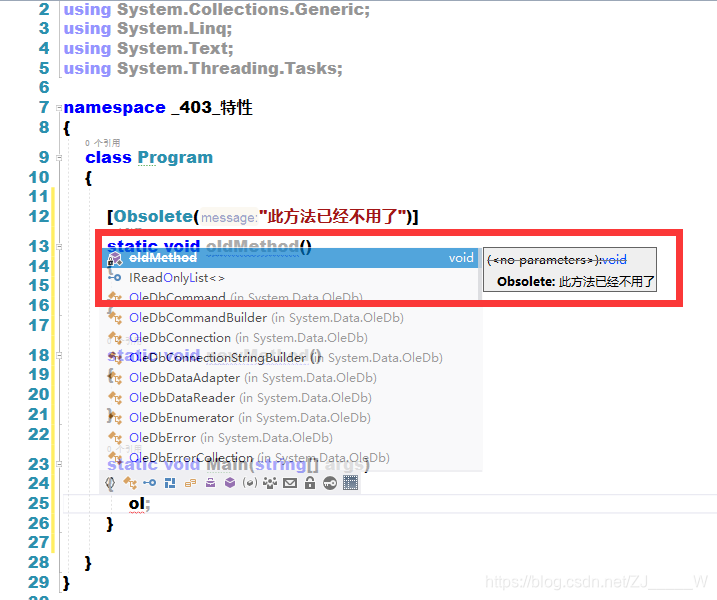Click the purple cube methods filter icon
The image size is (717, 600).
click(230, 482)
